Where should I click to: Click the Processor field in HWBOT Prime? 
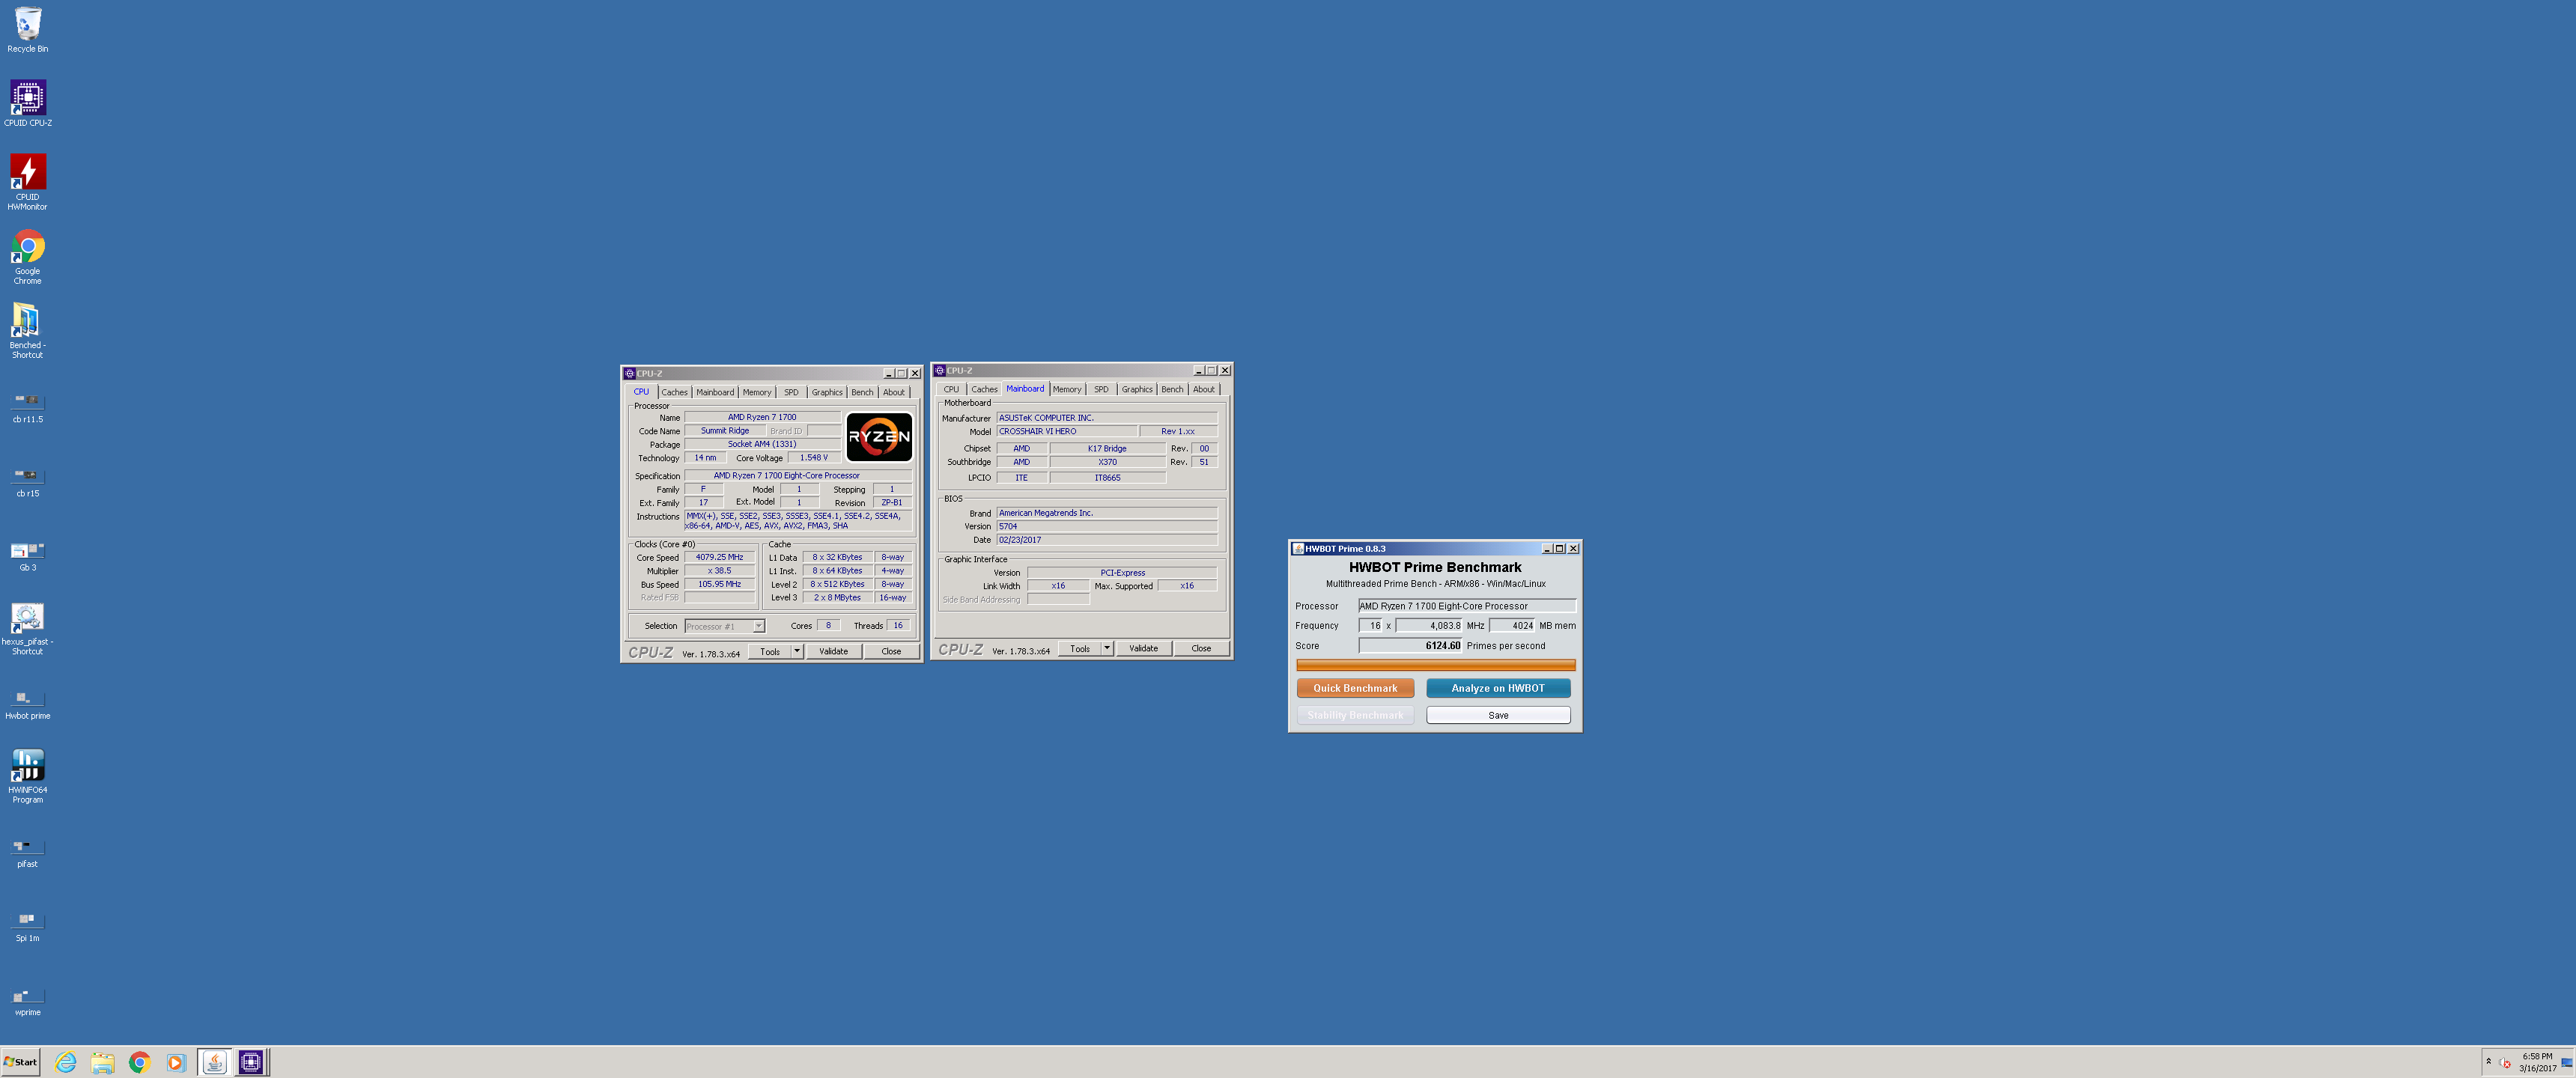pos(1466,606)
